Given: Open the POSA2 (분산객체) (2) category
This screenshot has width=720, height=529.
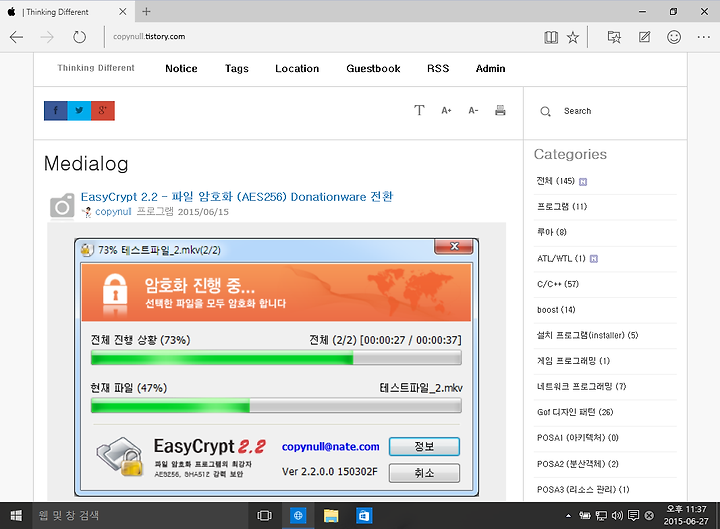Looking at the screenshot, I should point(578,464).
